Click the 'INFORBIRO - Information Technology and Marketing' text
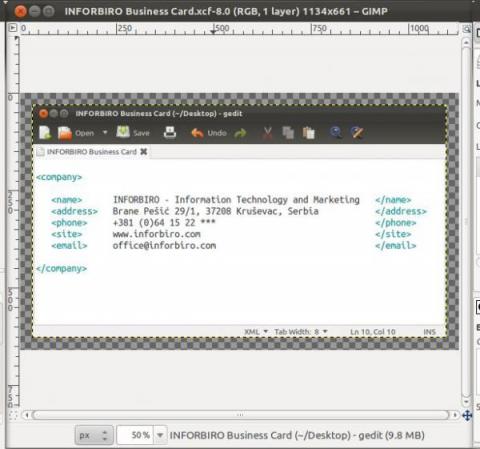This screenshot has height=449, width=480. [x=236, y=200]
